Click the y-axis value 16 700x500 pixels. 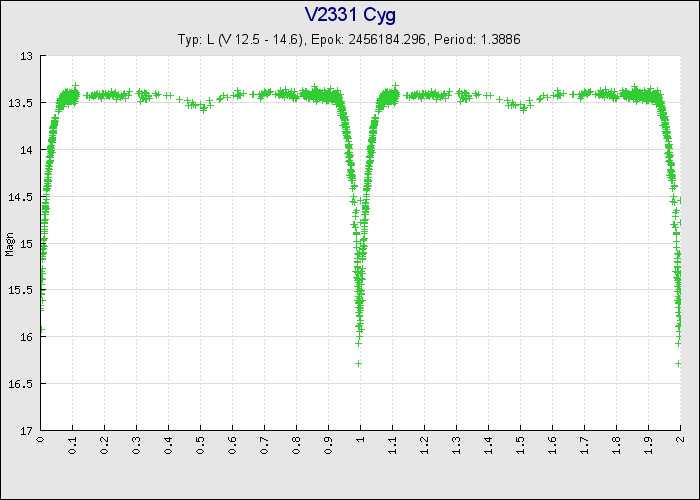point(27,337)
